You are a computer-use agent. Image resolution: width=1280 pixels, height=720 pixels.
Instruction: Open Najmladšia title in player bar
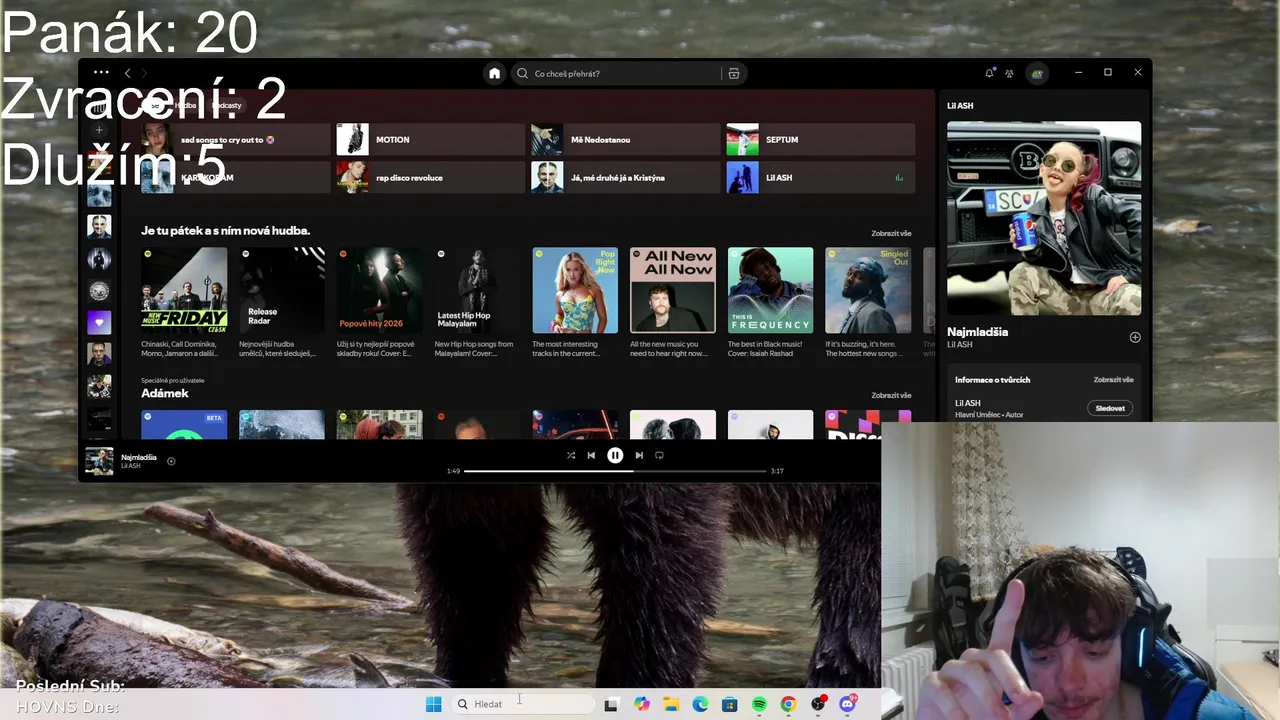coord(139,457)
